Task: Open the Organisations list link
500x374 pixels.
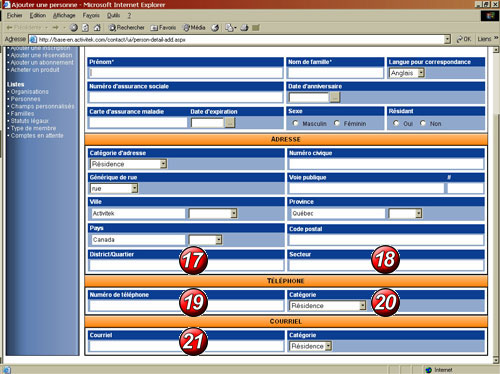Action: click(x=30, y=92)
